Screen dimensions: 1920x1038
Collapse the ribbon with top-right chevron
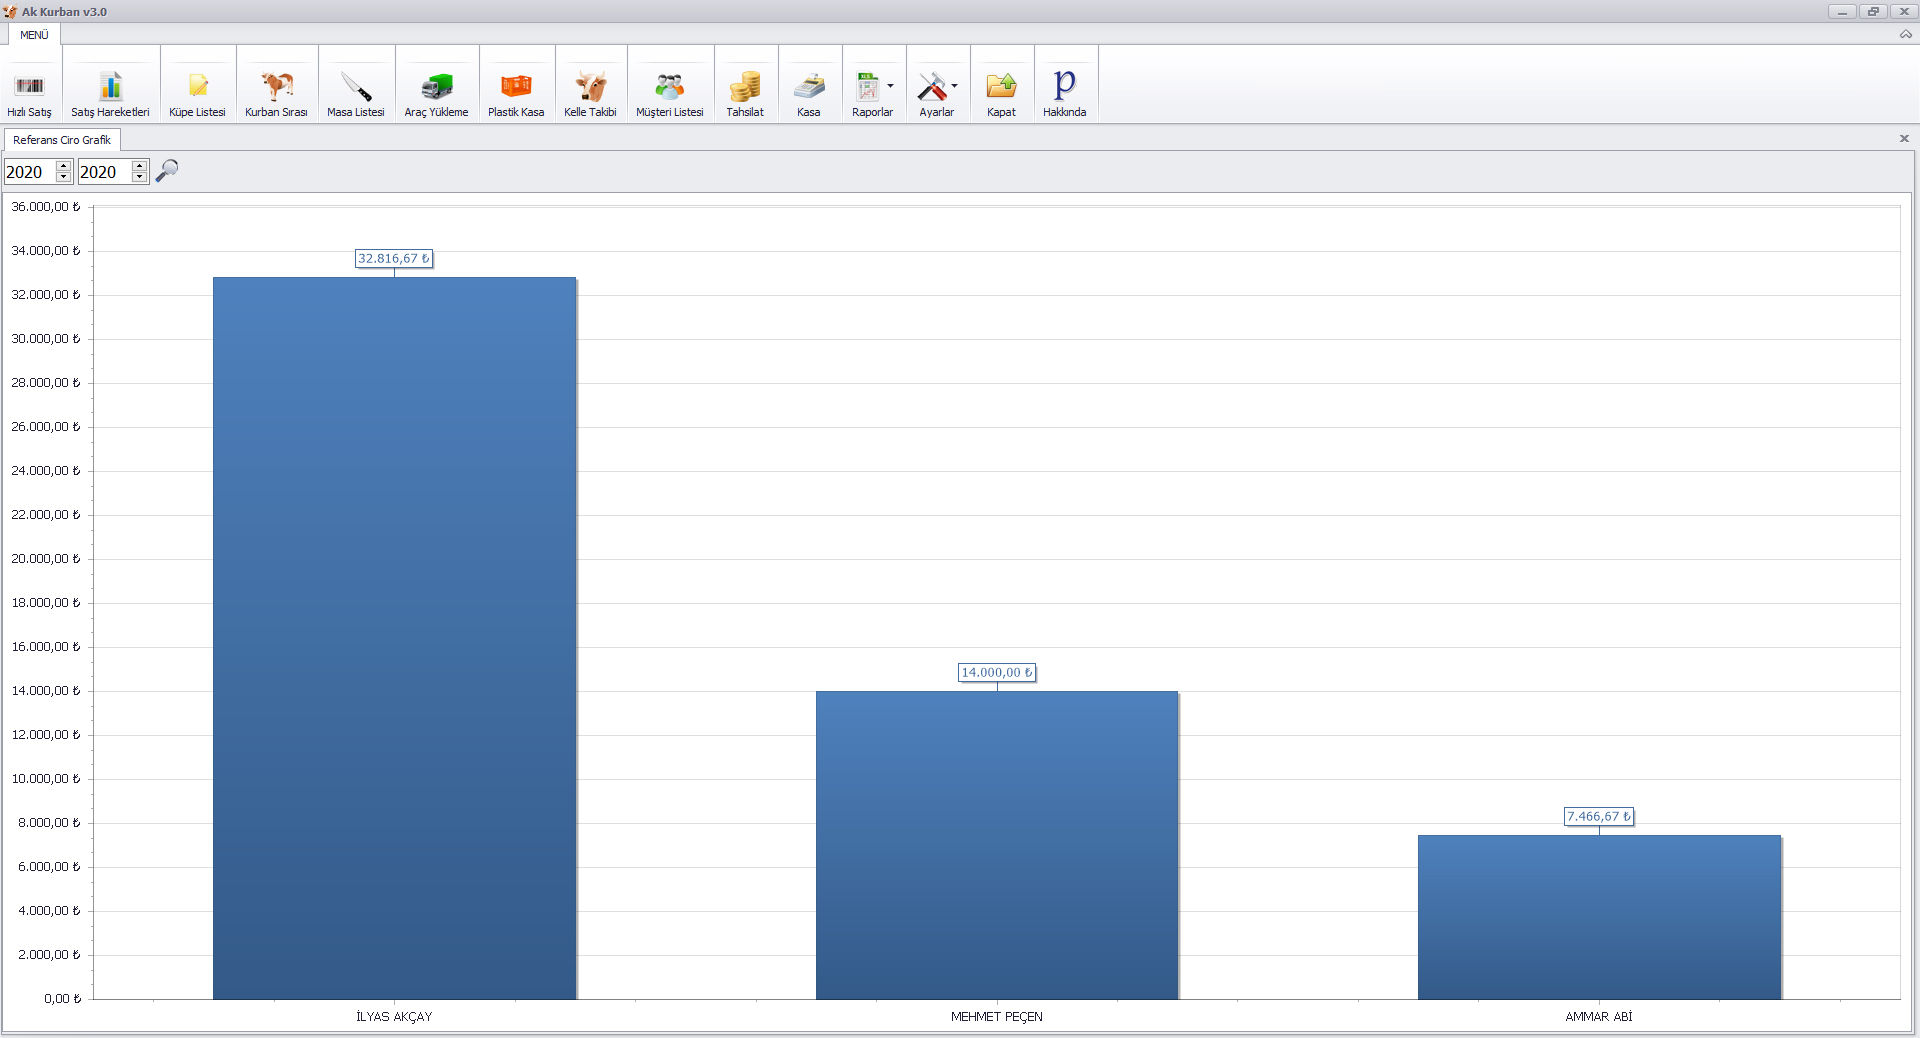pyautogui.click(x=1905, y=35)
